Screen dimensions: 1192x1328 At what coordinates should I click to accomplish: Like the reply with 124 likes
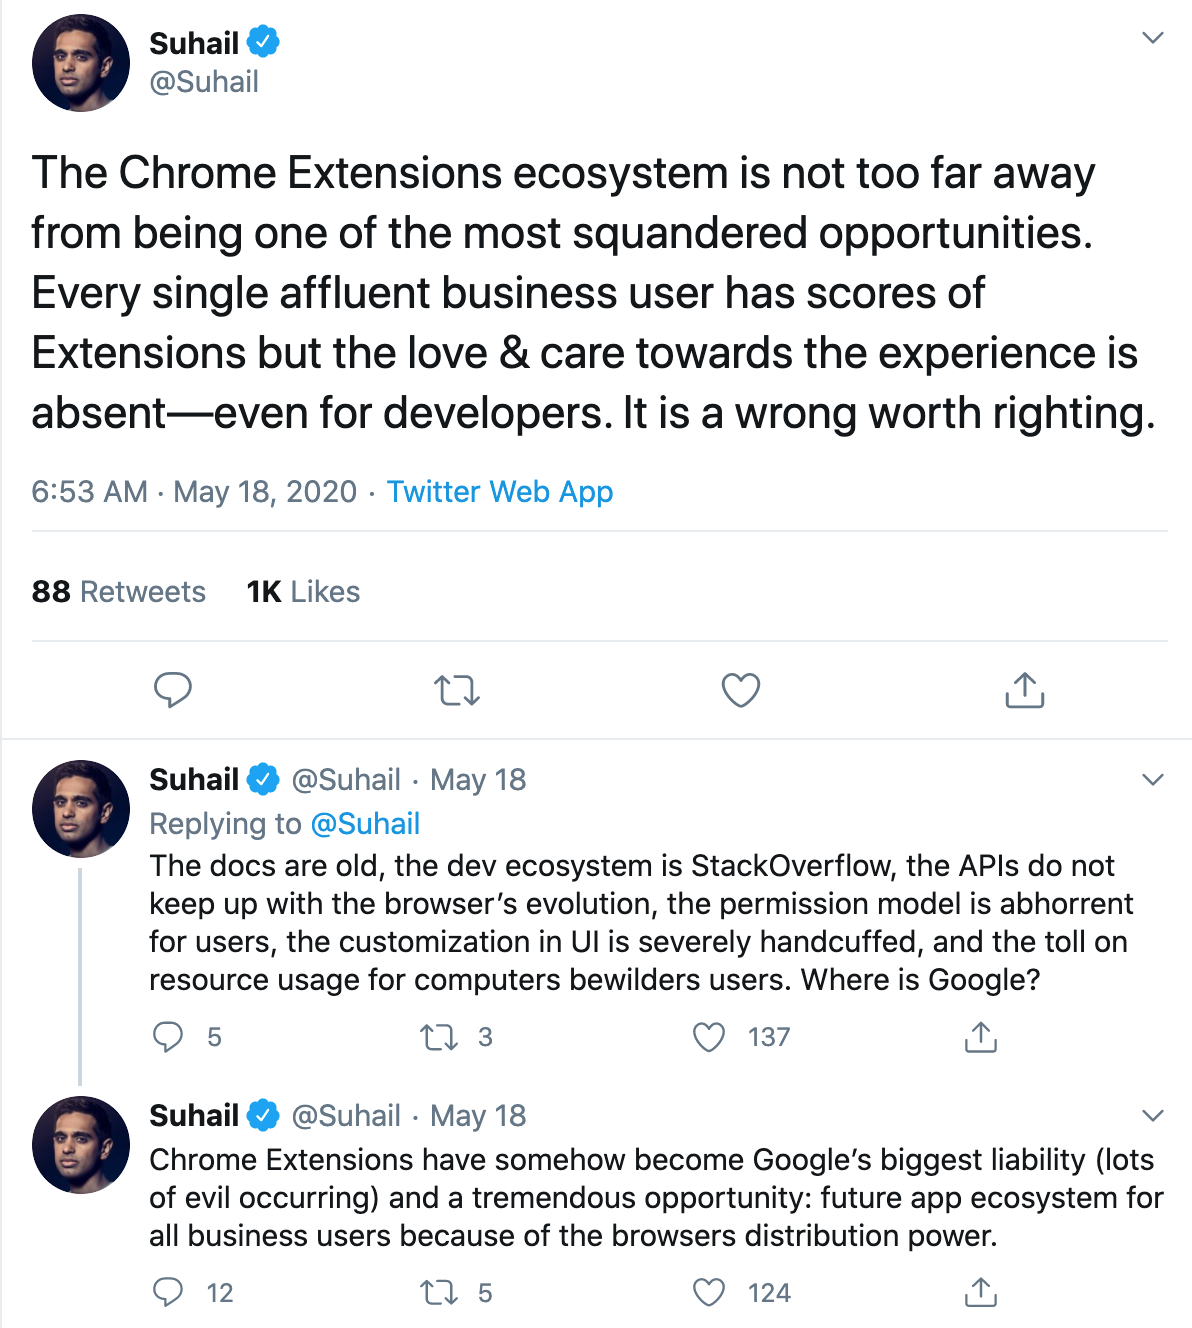tap(709, 1293)
